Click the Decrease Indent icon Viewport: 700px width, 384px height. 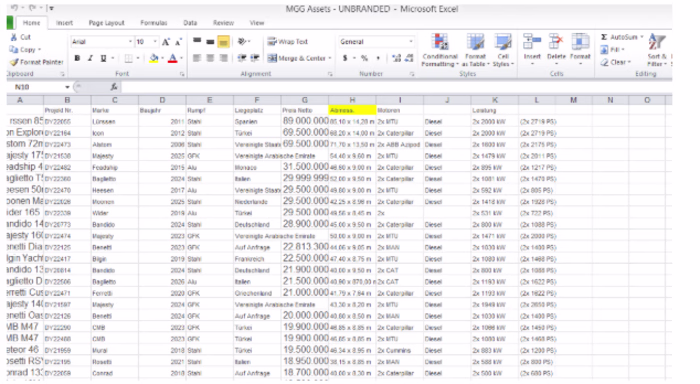coord(242,58)
